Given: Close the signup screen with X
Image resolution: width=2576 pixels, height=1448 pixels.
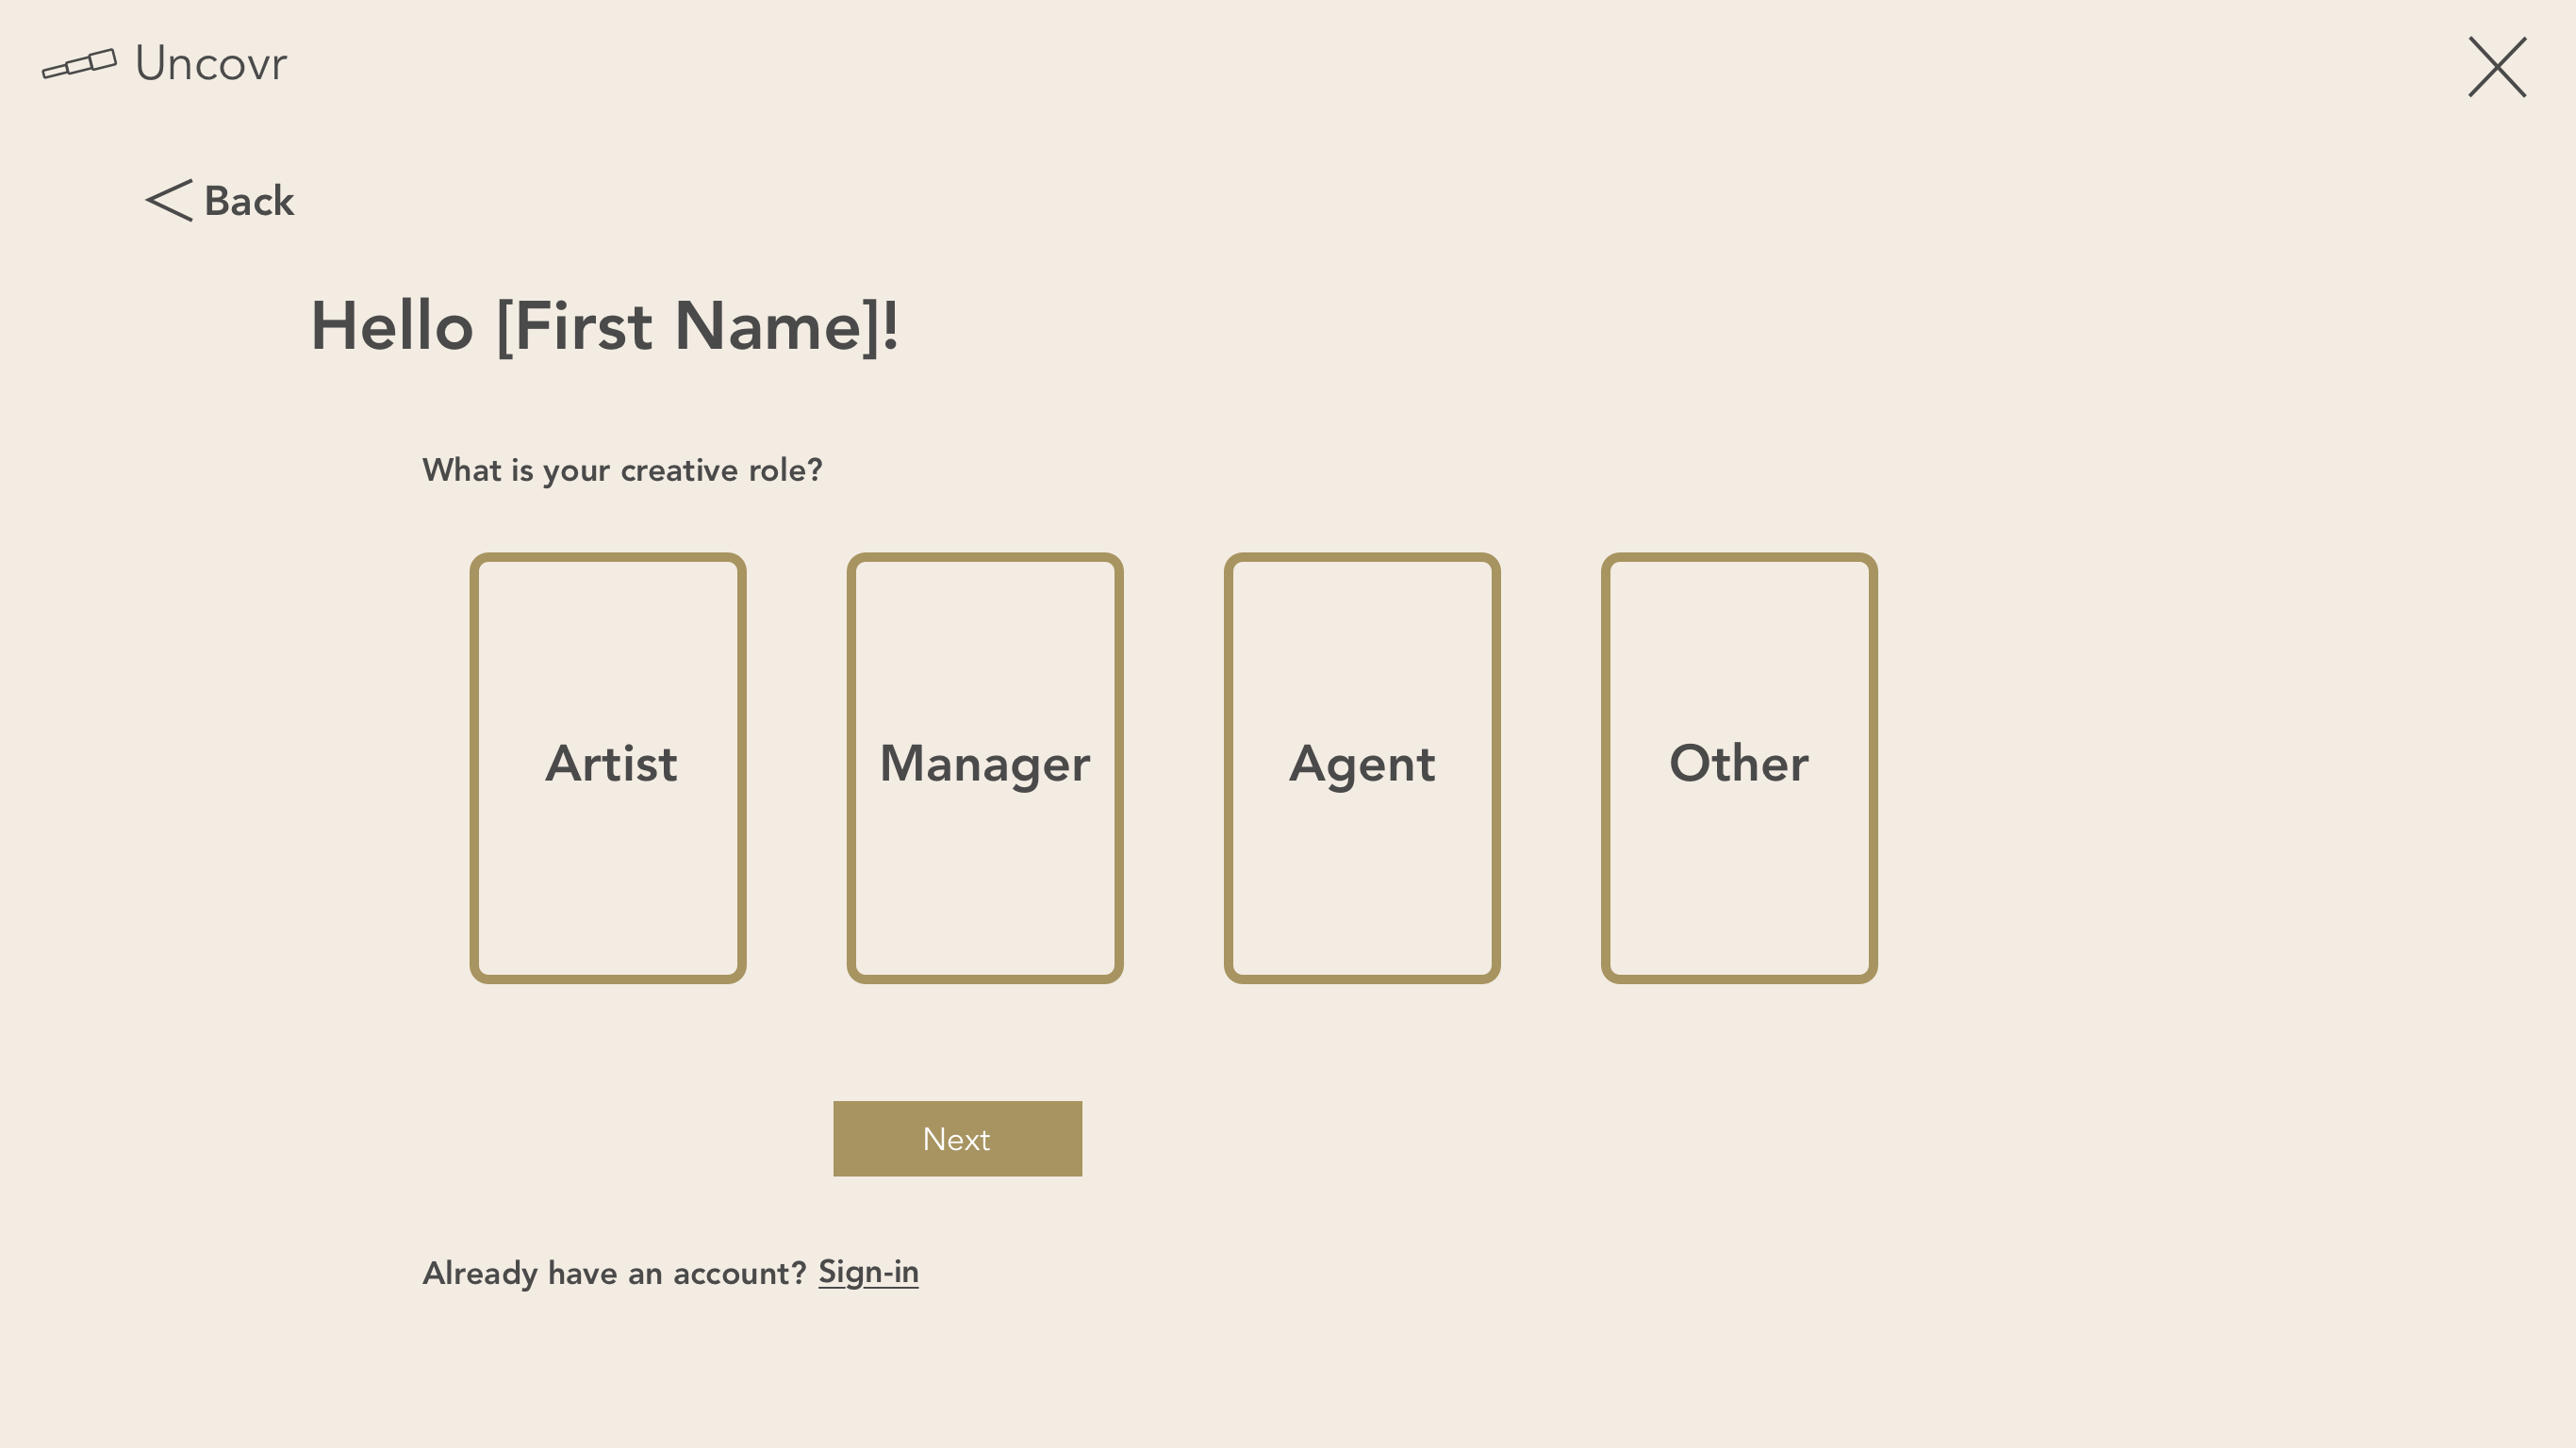Looking at the screenshot, I should coord(2497,67).
